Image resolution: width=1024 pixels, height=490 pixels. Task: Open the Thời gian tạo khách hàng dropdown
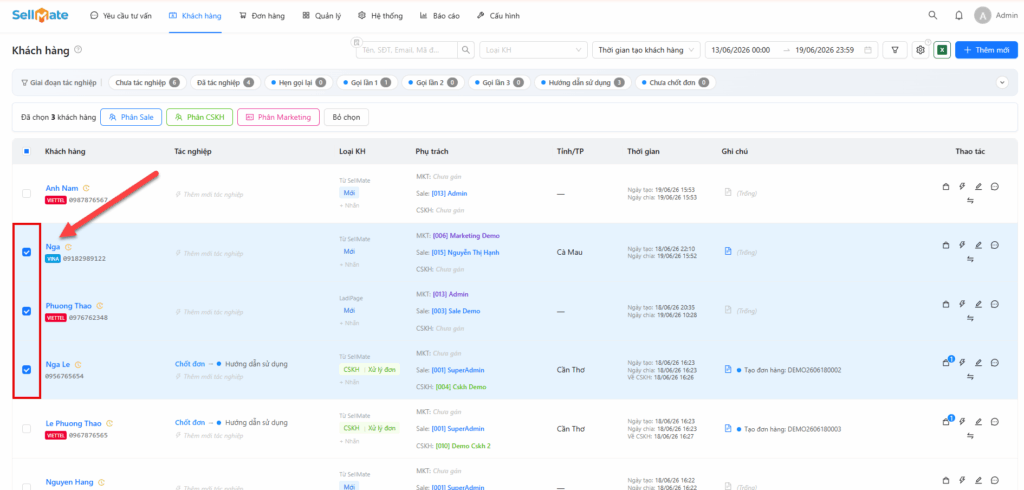click(646, 50)
